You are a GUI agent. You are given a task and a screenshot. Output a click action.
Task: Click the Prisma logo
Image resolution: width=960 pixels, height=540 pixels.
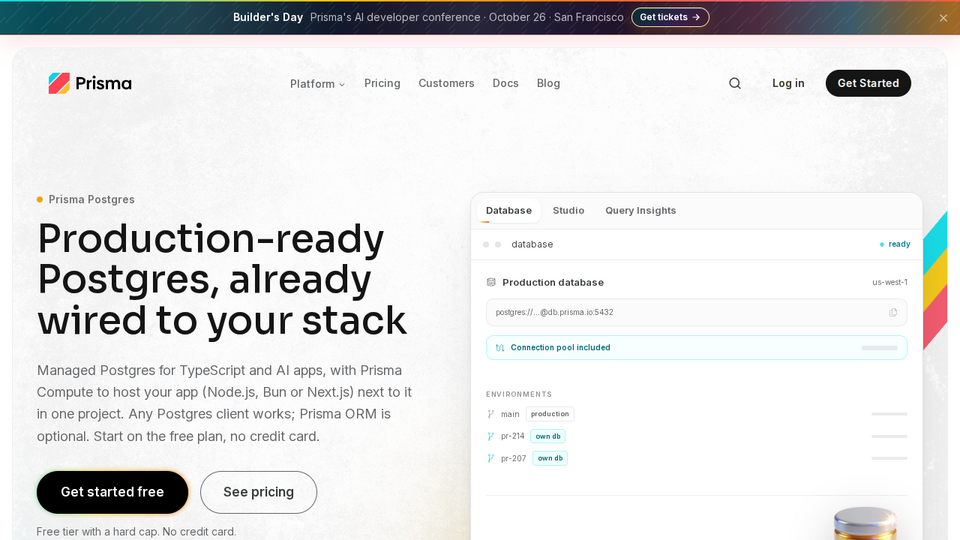[x=90, y=83]
